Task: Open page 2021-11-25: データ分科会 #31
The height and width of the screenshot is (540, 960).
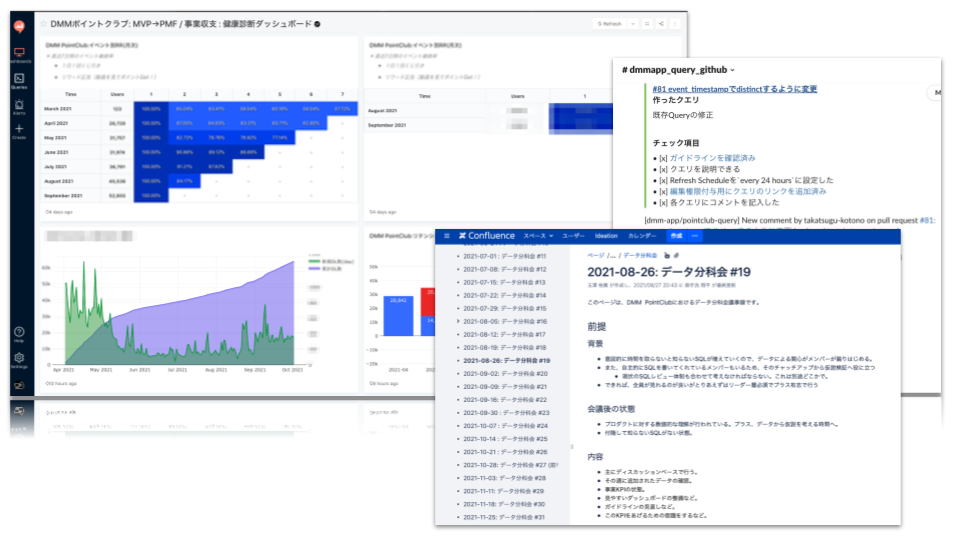Action: pos(504,517)
